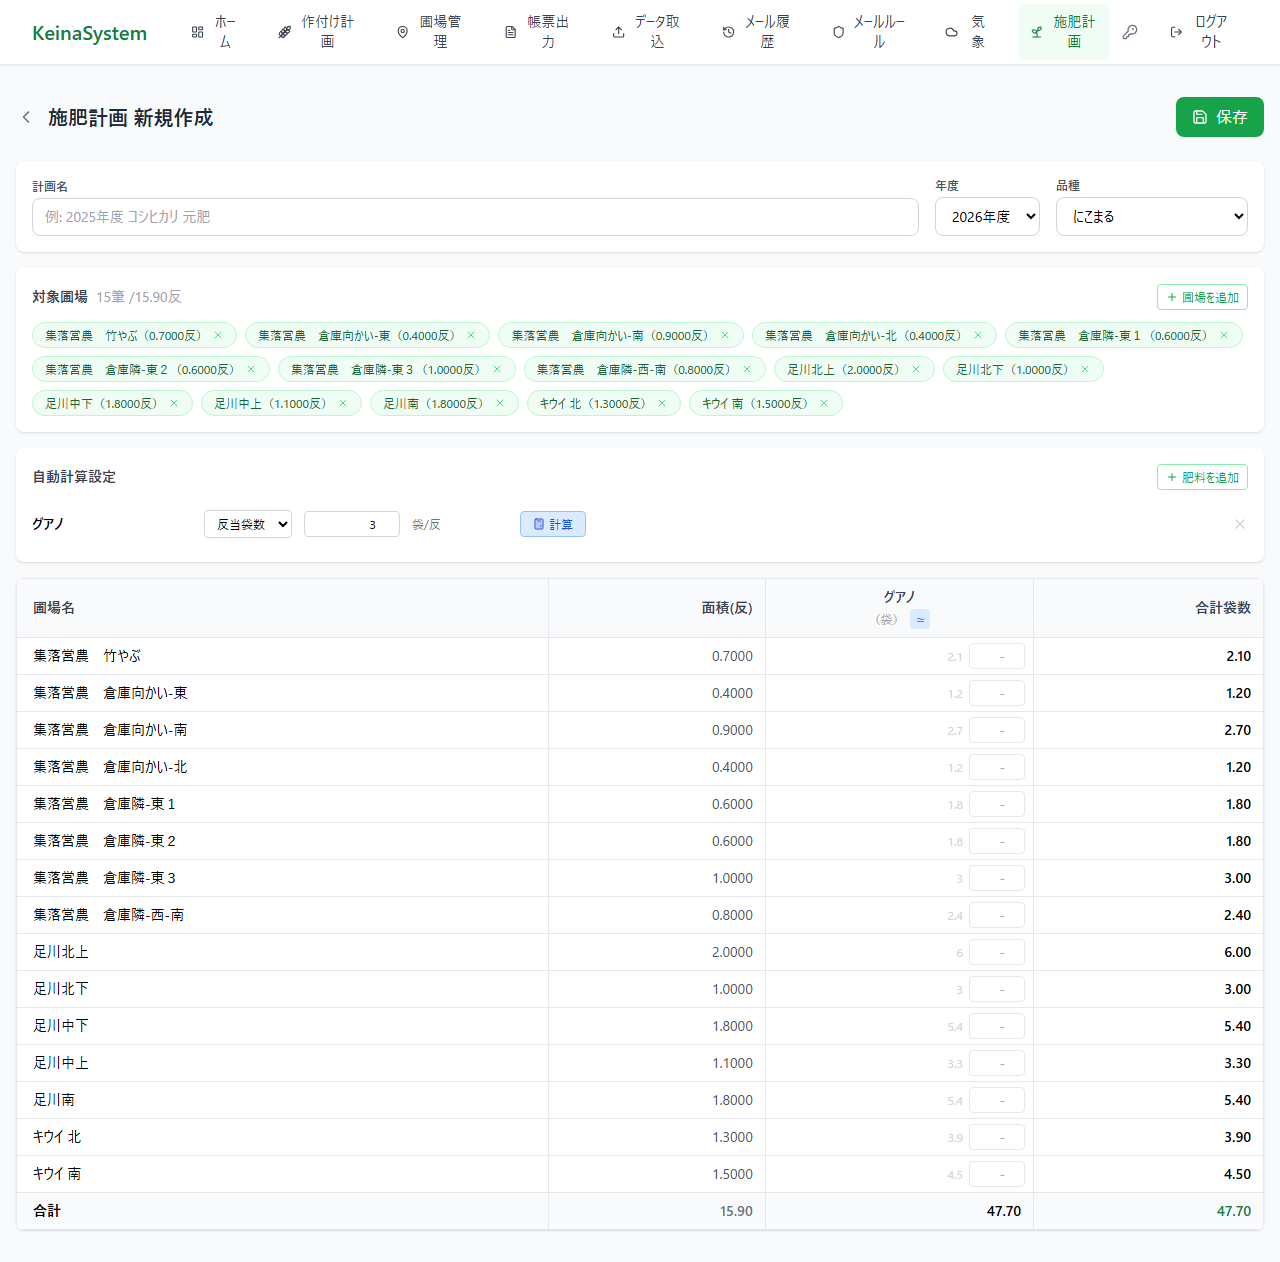
Task: Click the key icon in navigation bar
Action: [x=1130, y=32]
